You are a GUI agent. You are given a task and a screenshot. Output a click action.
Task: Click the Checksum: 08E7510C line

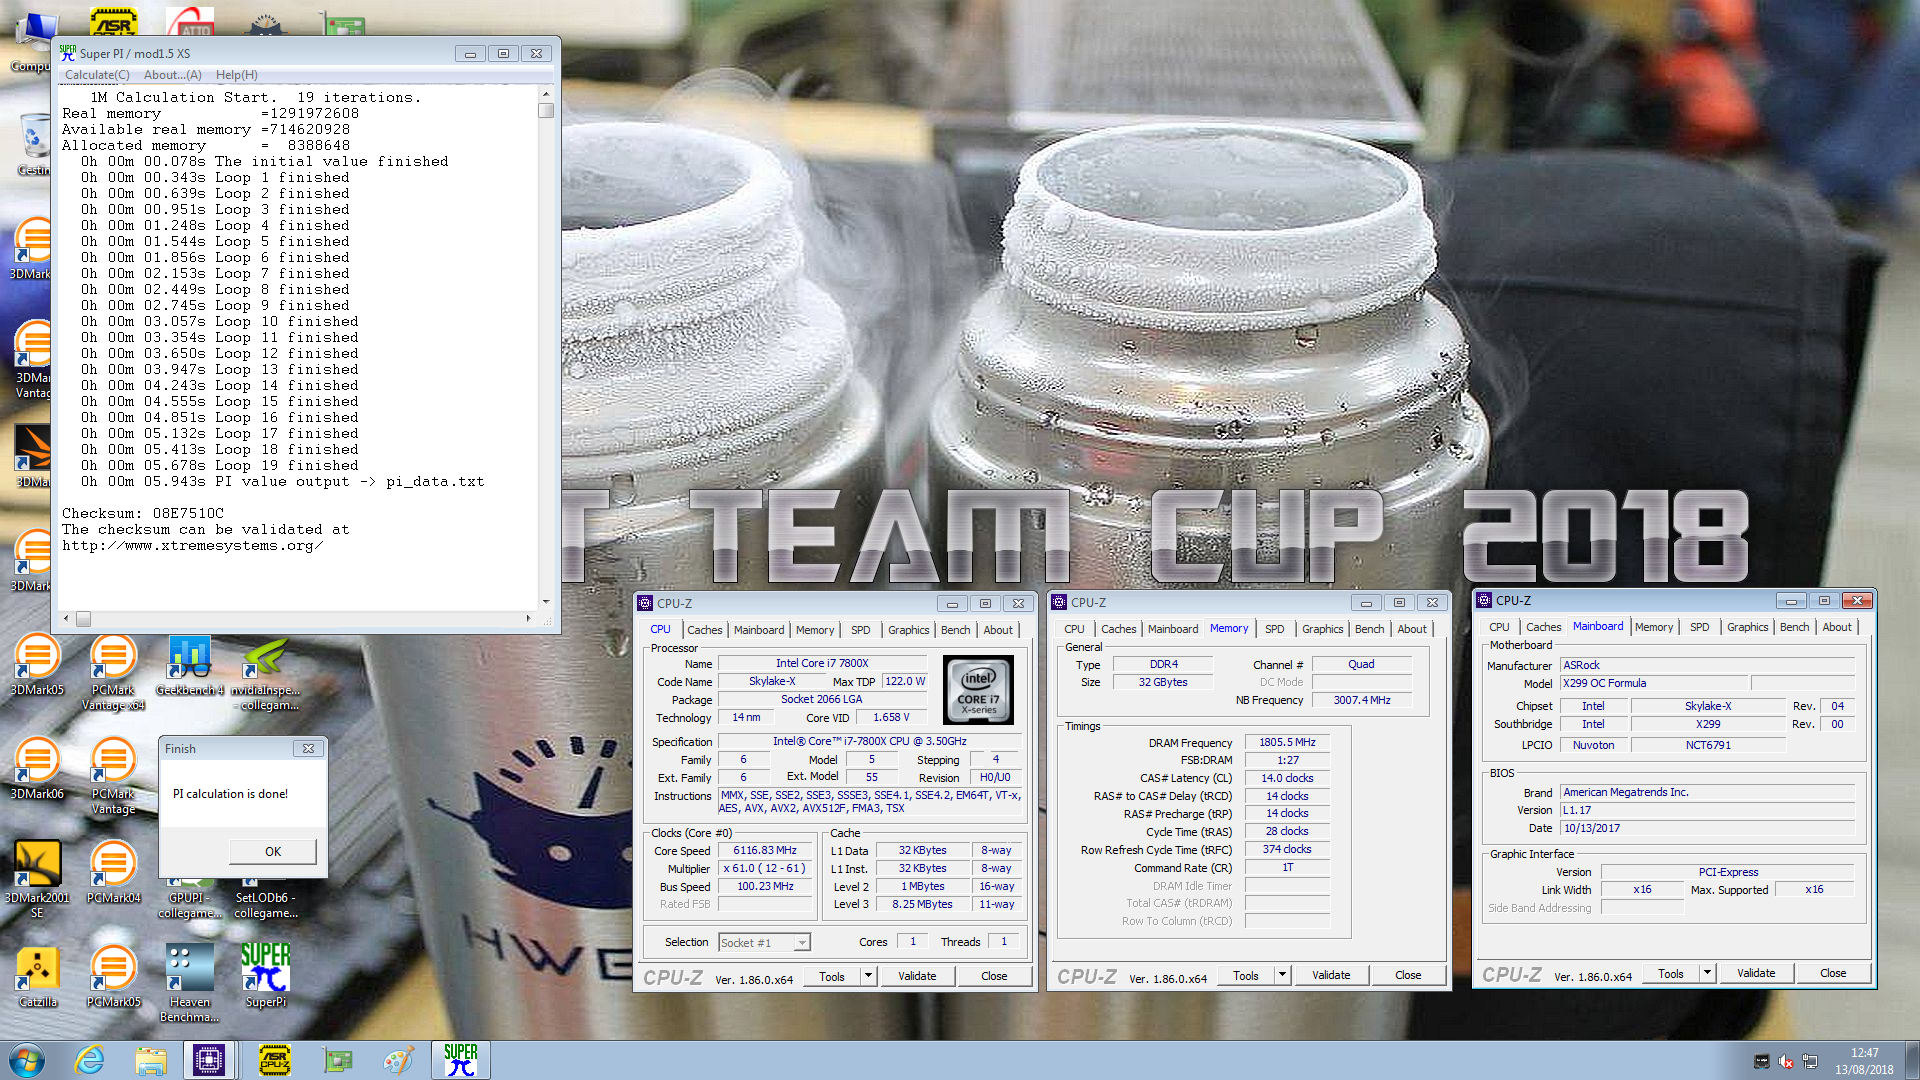point(143,514)
